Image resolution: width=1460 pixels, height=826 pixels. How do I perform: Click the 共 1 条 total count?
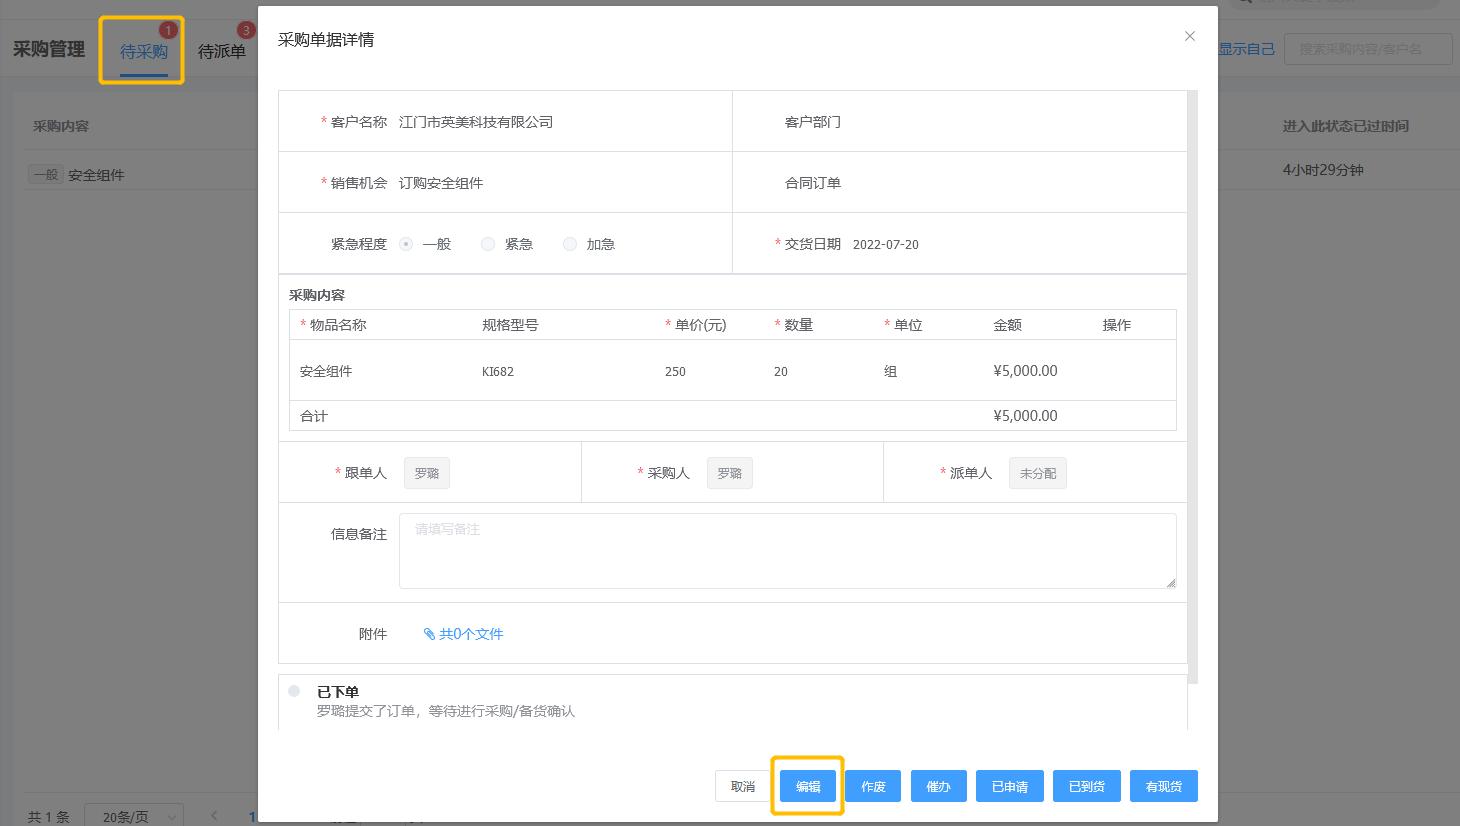pyautogui.click(x=49, y=817)
